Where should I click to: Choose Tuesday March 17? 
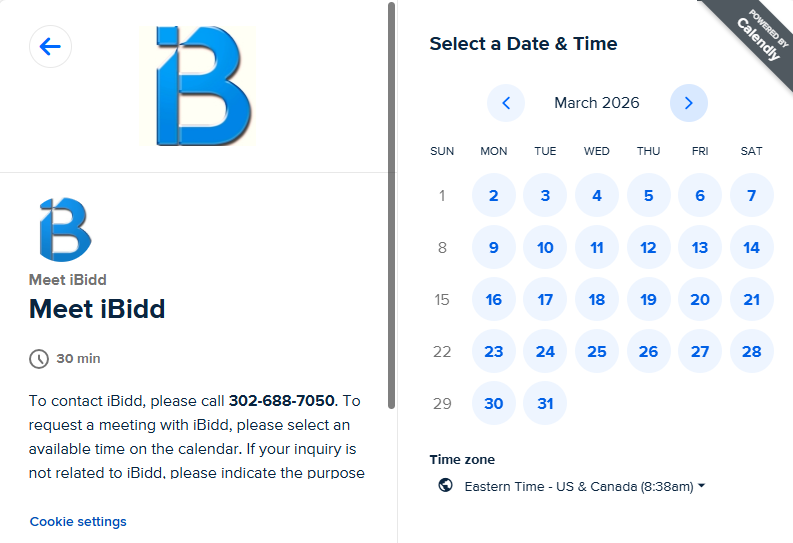[545, 300]
